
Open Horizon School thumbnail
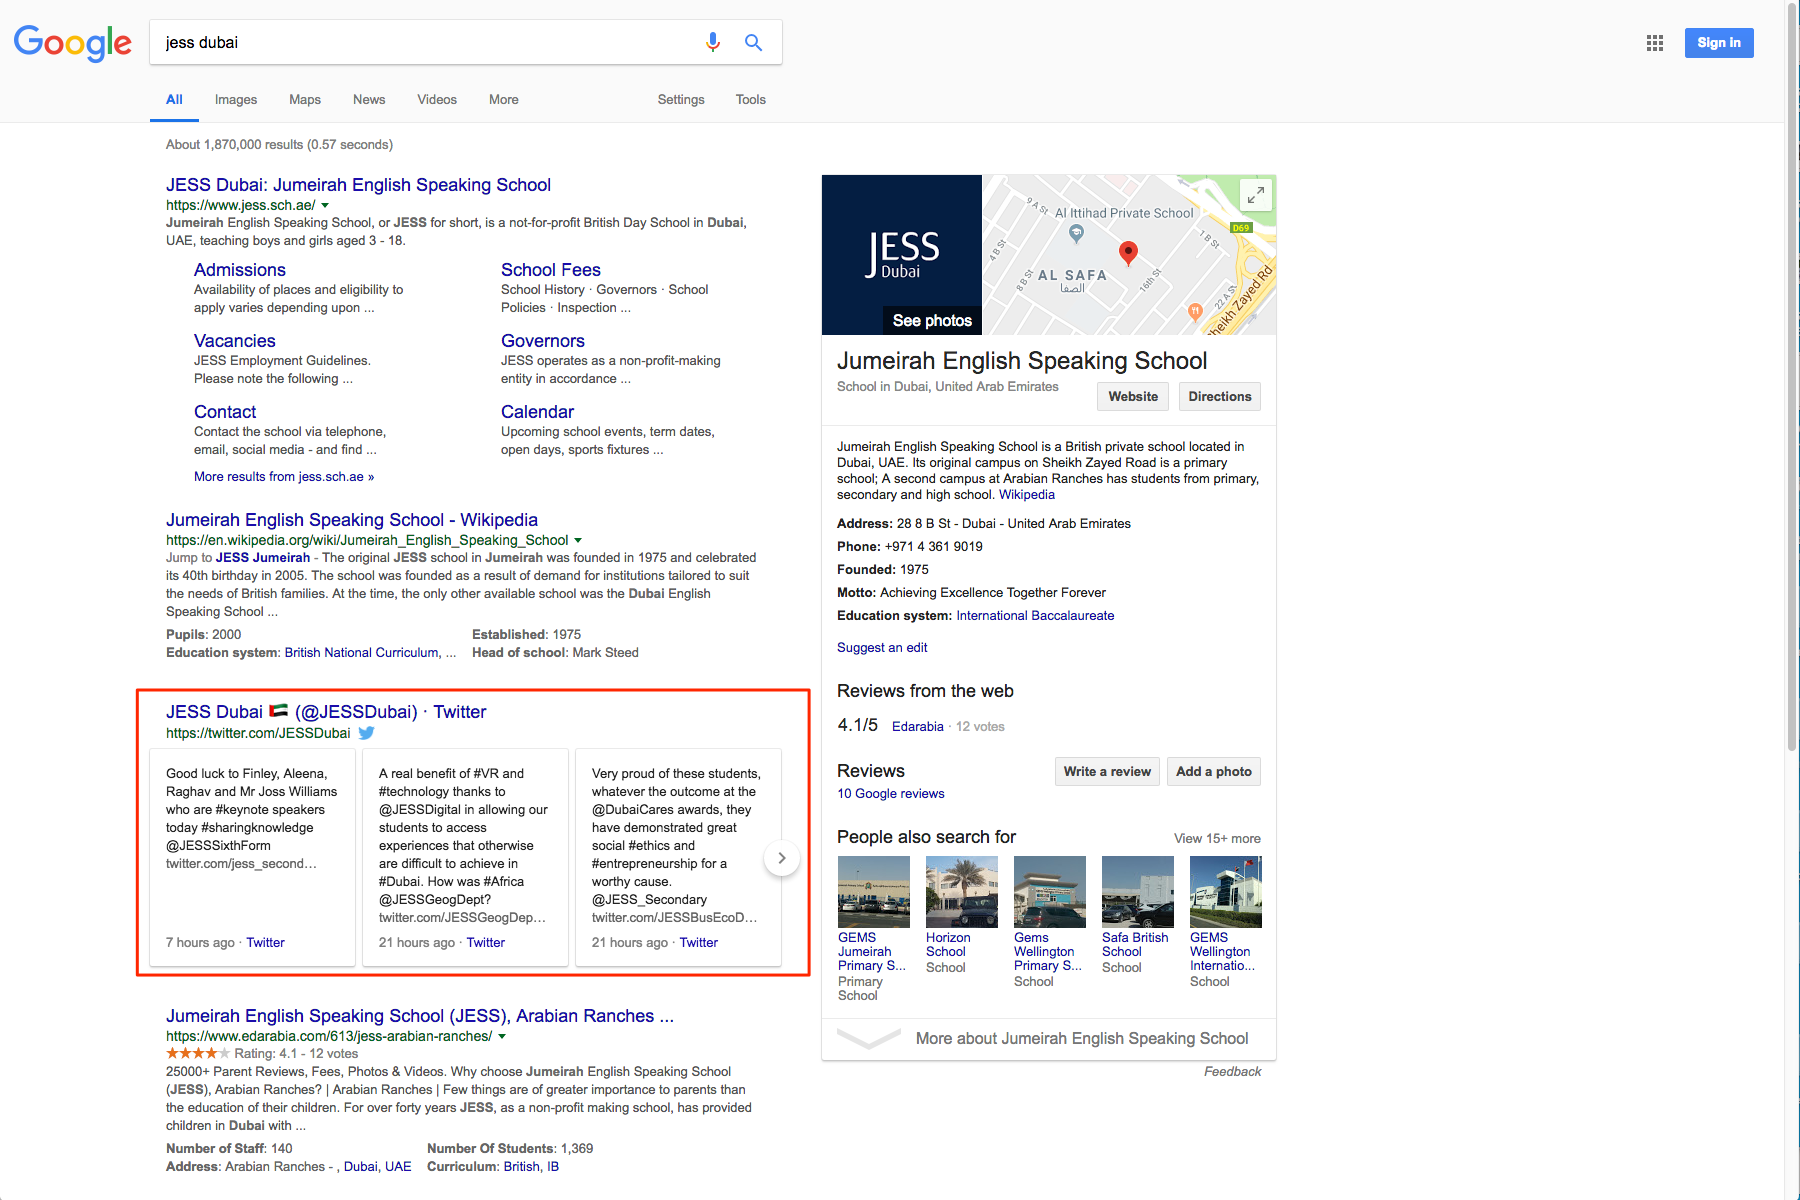(962, 892)
